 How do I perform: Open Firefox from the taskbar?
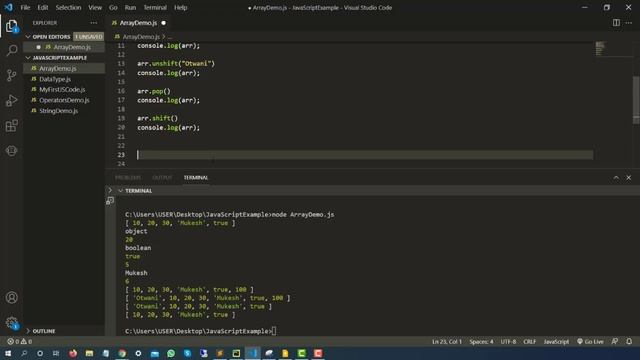tap(73, 353)
